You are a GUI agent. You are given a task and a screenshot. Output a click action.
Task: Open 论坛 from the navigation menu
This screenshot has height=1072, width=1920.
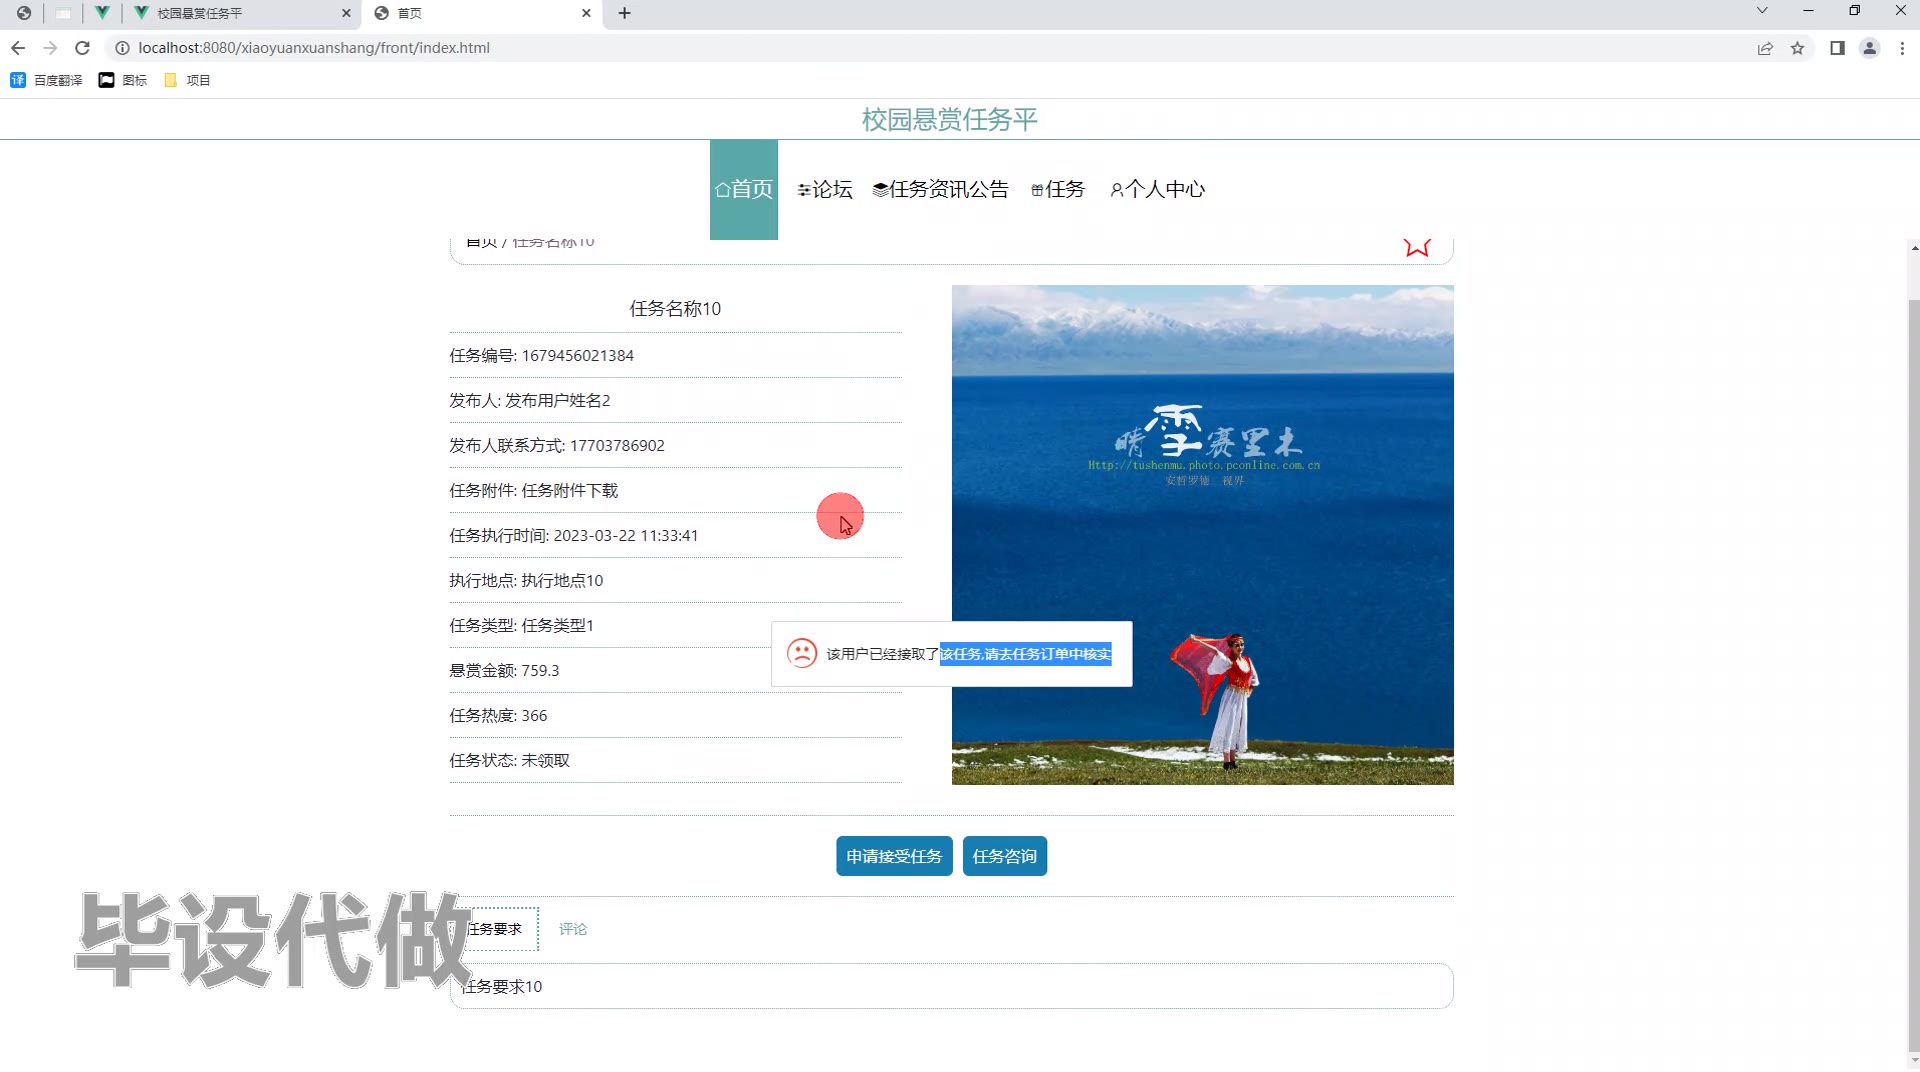tap(825, 189)
